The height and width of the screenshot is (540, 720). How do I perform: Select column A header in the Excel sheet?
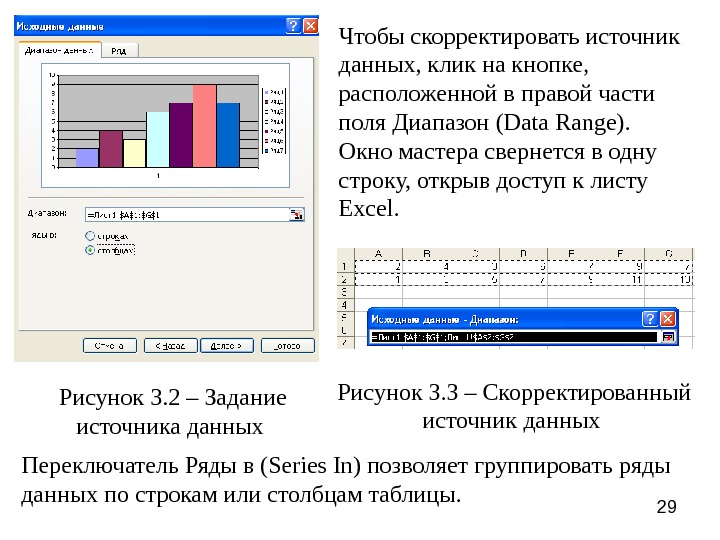pyautogui.click(x=378, y=254)
